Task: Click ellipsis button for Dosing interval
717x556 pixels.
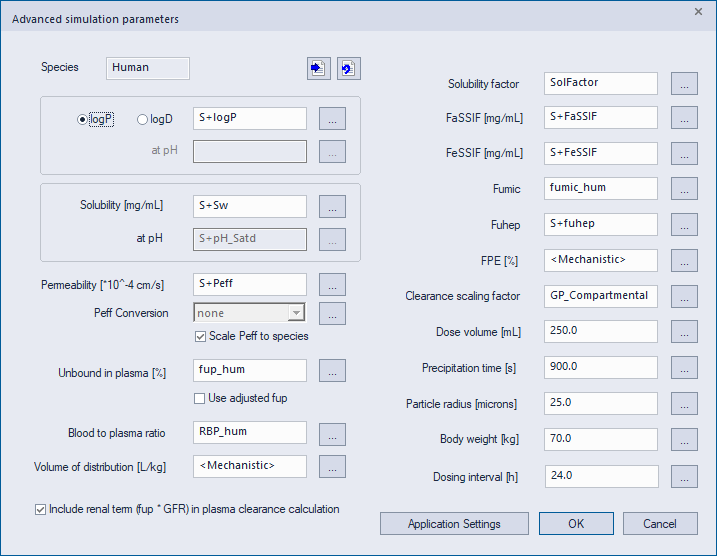Action: [x=685, y=476]
